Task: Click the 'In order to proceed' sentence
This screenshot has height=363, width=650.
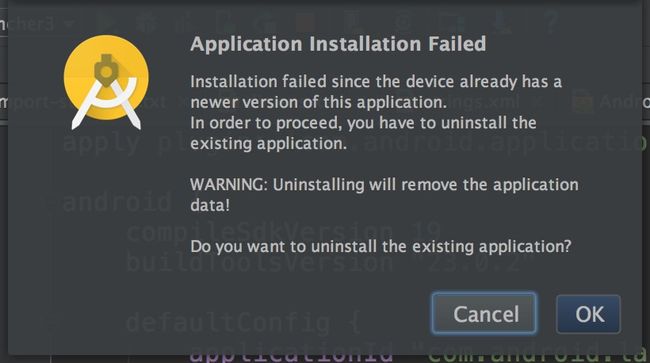Action: tap(363, 133)
